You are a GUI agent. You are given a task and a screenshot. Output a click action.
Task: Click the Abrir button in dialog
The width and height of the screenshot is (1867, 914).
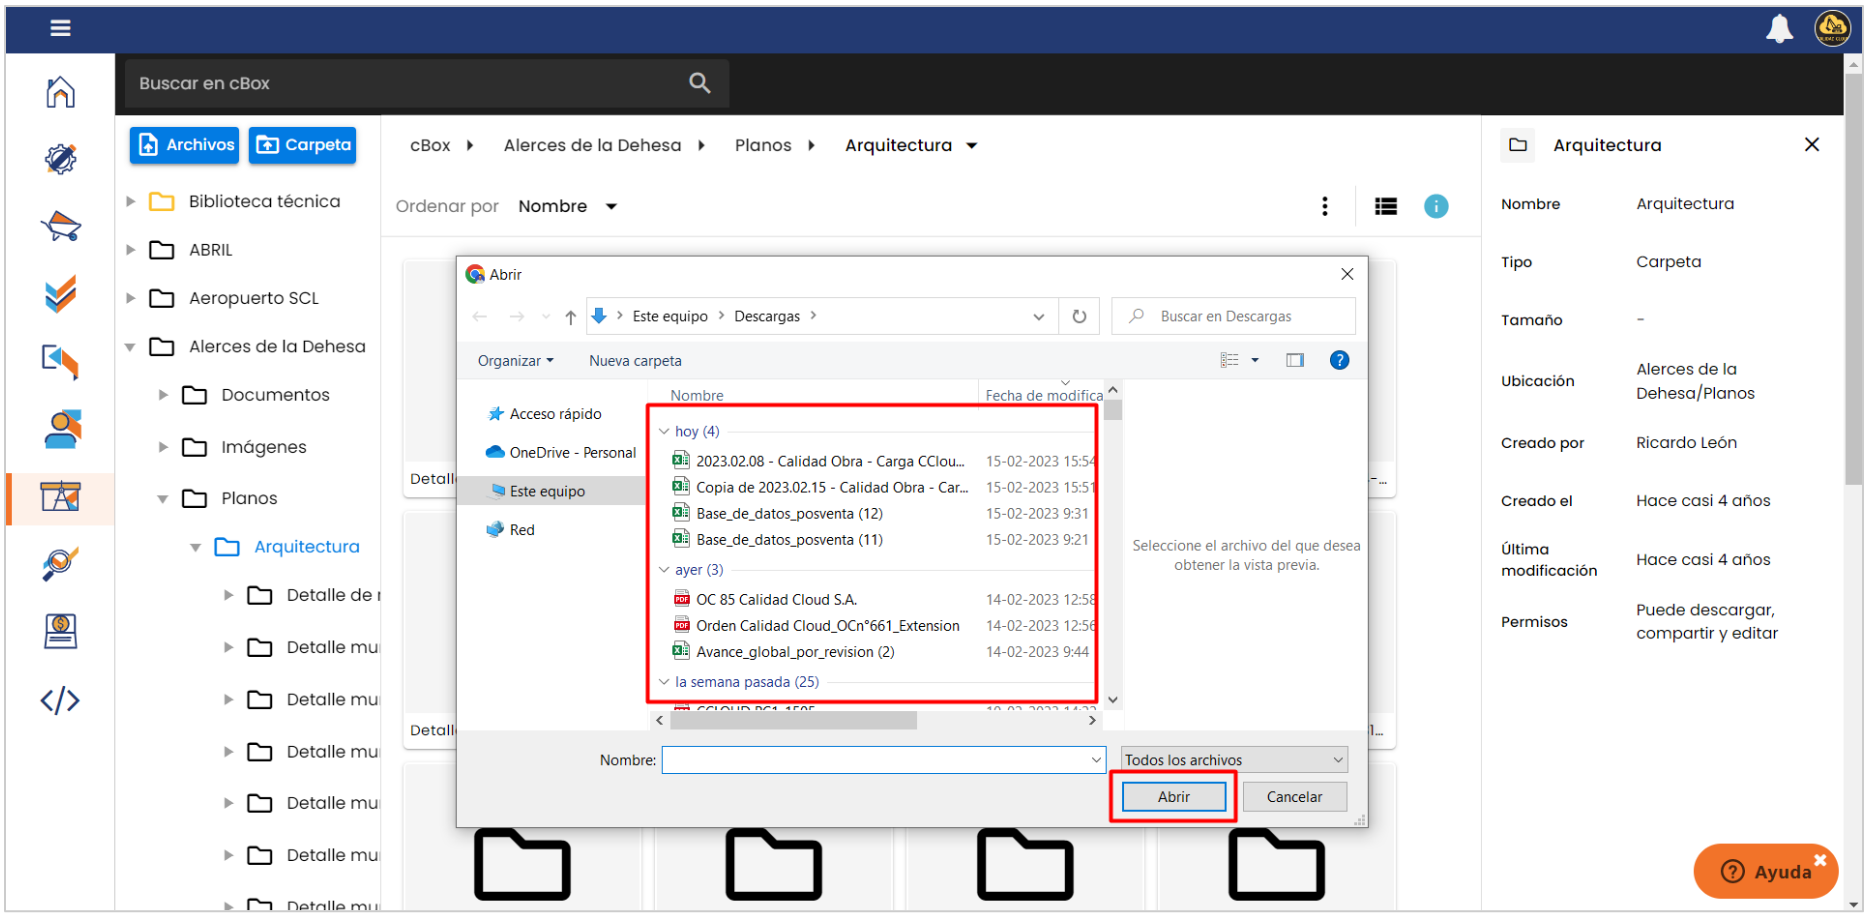1173,797
